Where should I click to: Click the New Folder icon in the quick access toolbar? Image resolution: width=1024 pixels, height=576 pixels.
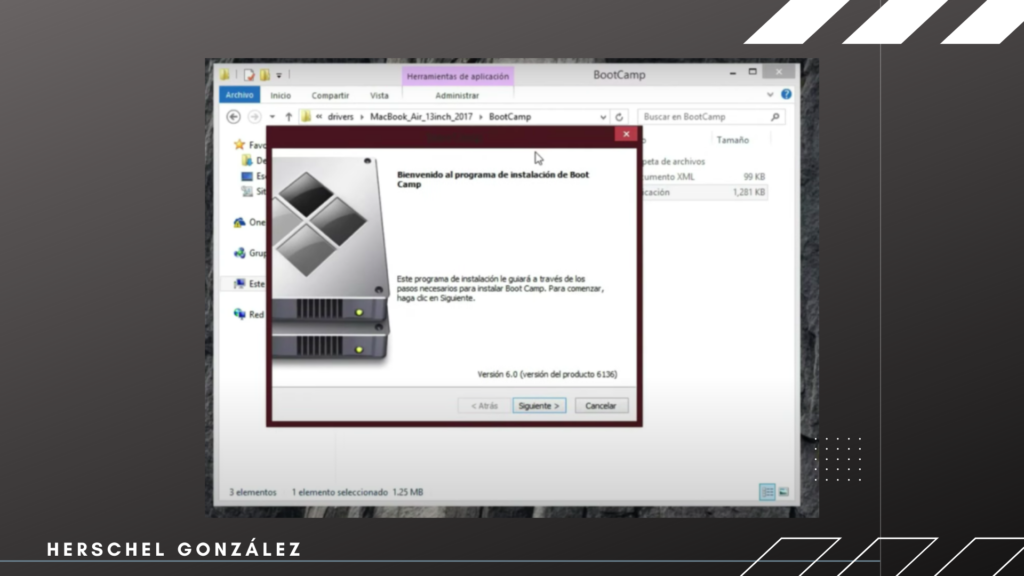264,75
